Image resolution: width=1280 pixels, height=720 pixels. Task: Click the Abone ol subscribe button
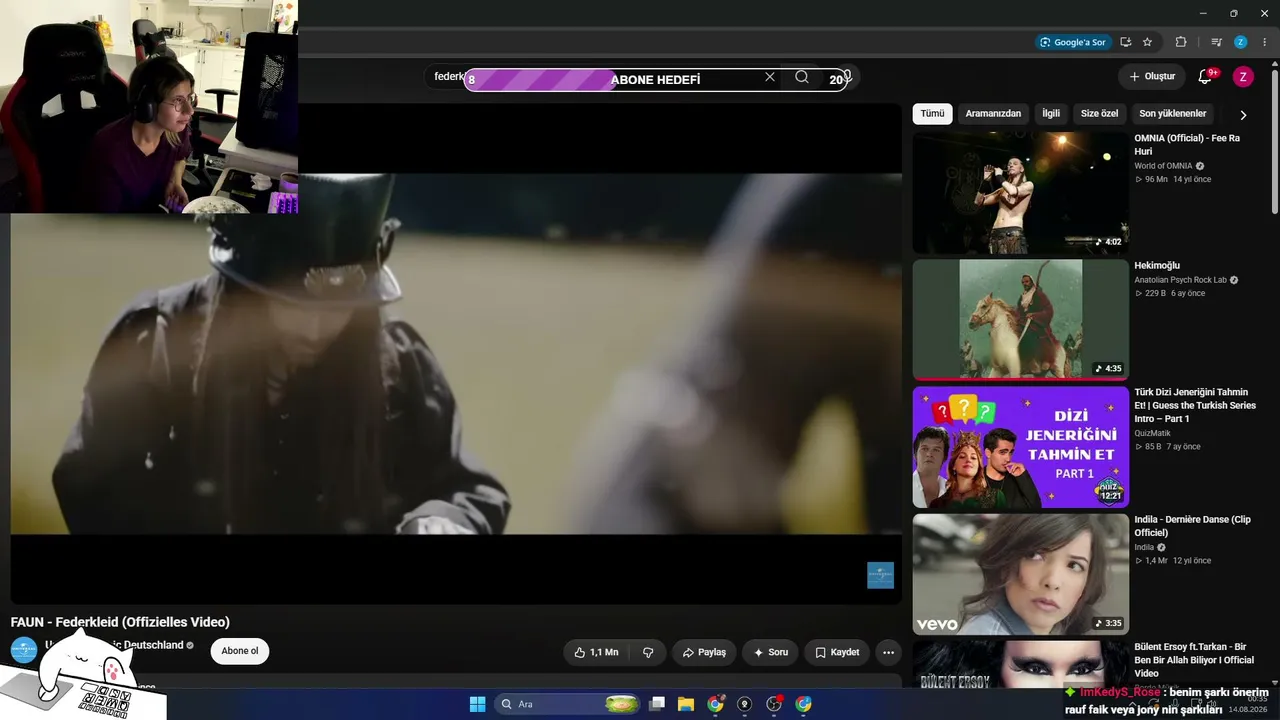click(240, 651)
